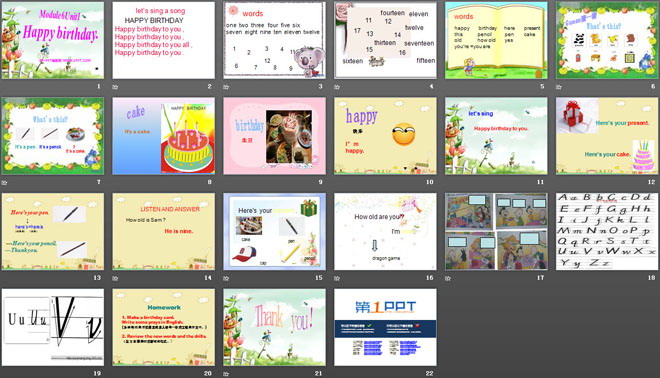Select the words book slide 5
Viewport: 660px width, 378px height.
pos(496,40)
